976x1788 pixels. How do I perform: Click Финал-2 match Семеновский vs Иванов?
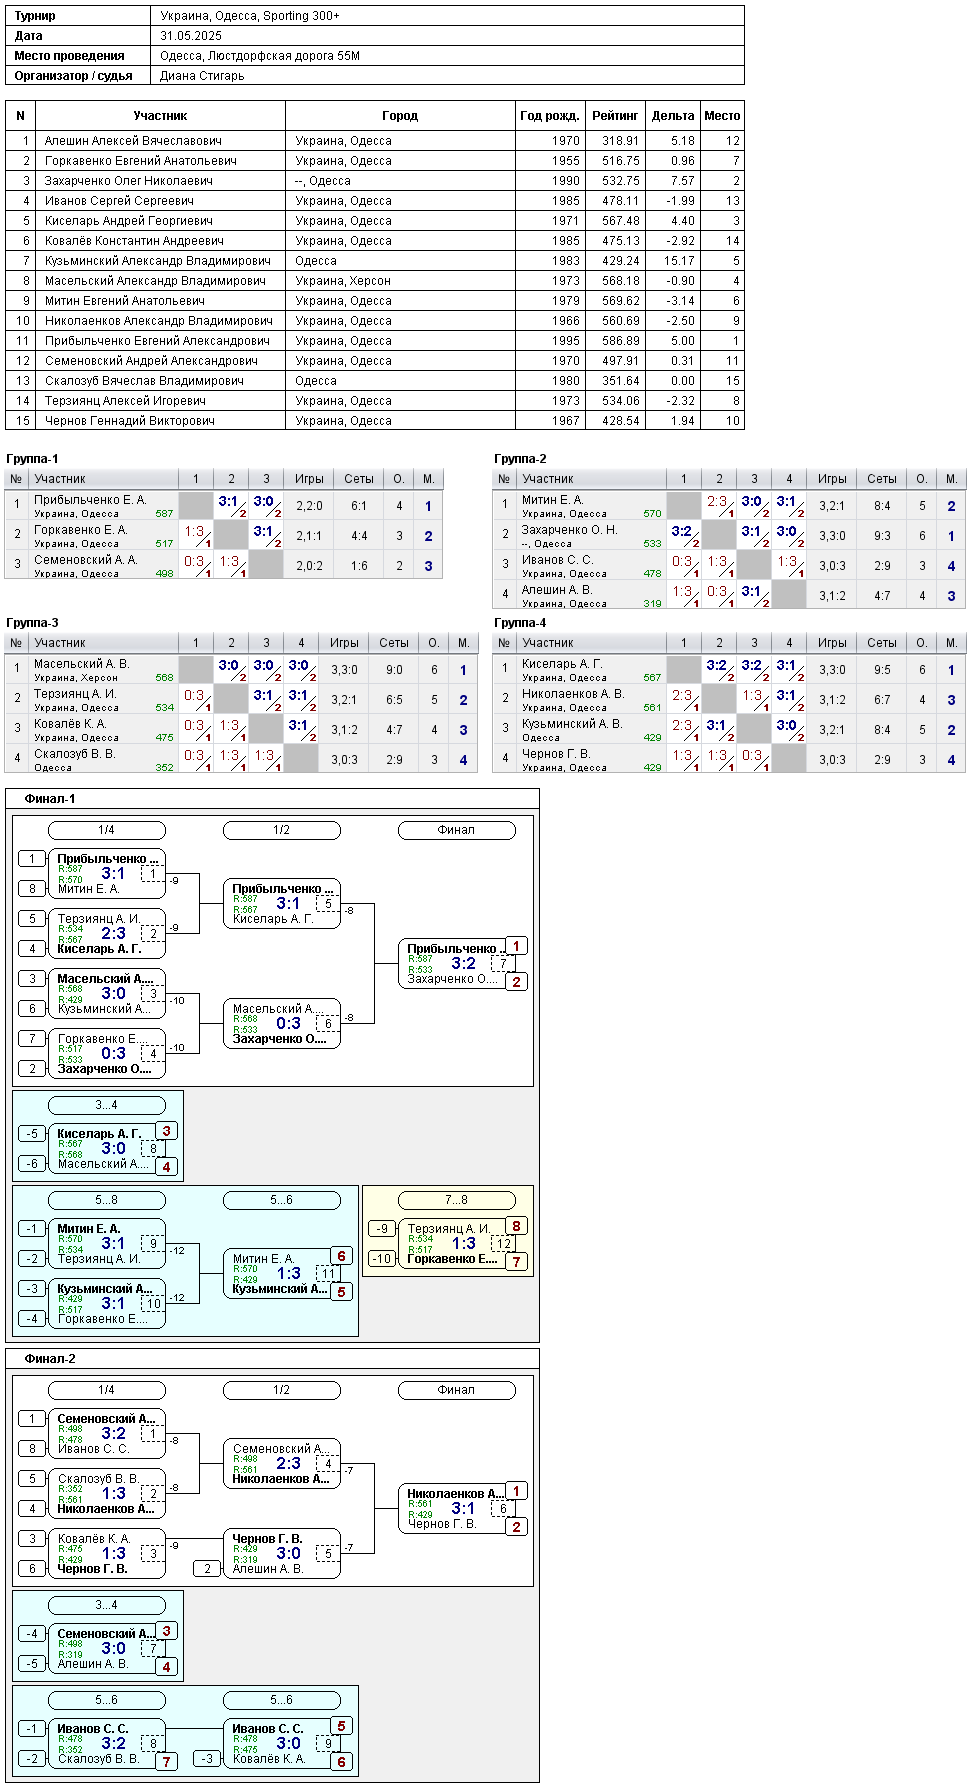tap(106, 1434)
